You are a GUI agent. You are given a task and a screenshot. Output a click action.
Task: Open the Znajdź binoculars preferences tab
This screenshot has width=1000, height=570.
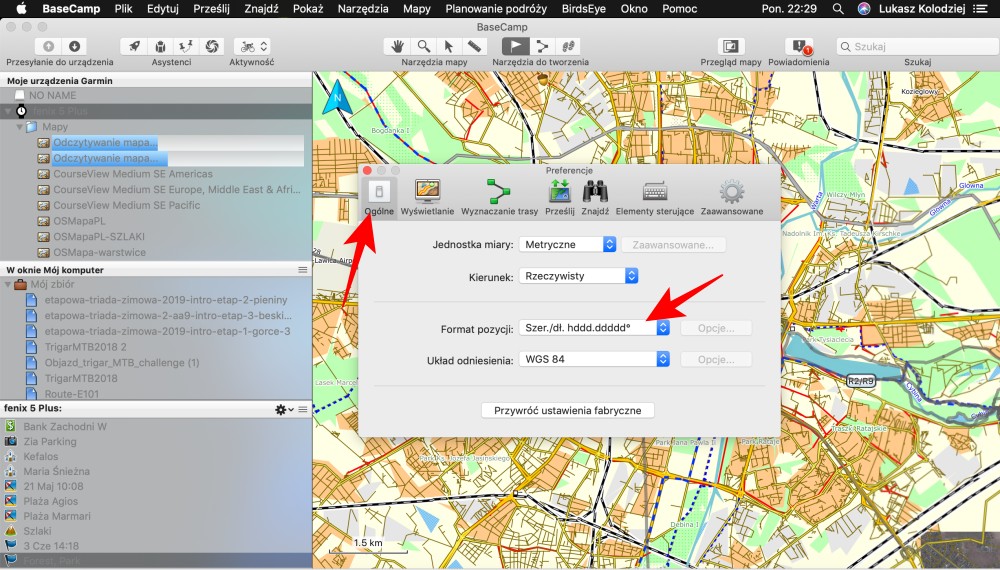595,198
